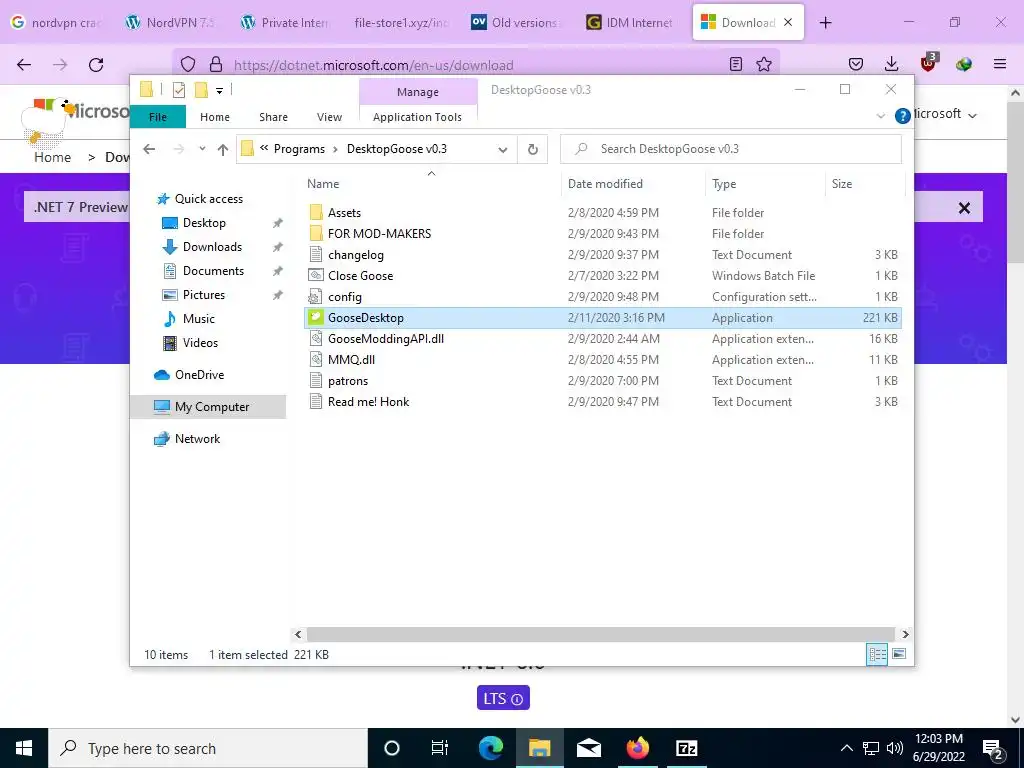Open address bar history dropdown
The image size is (1024, 768).
pos(503,150)
